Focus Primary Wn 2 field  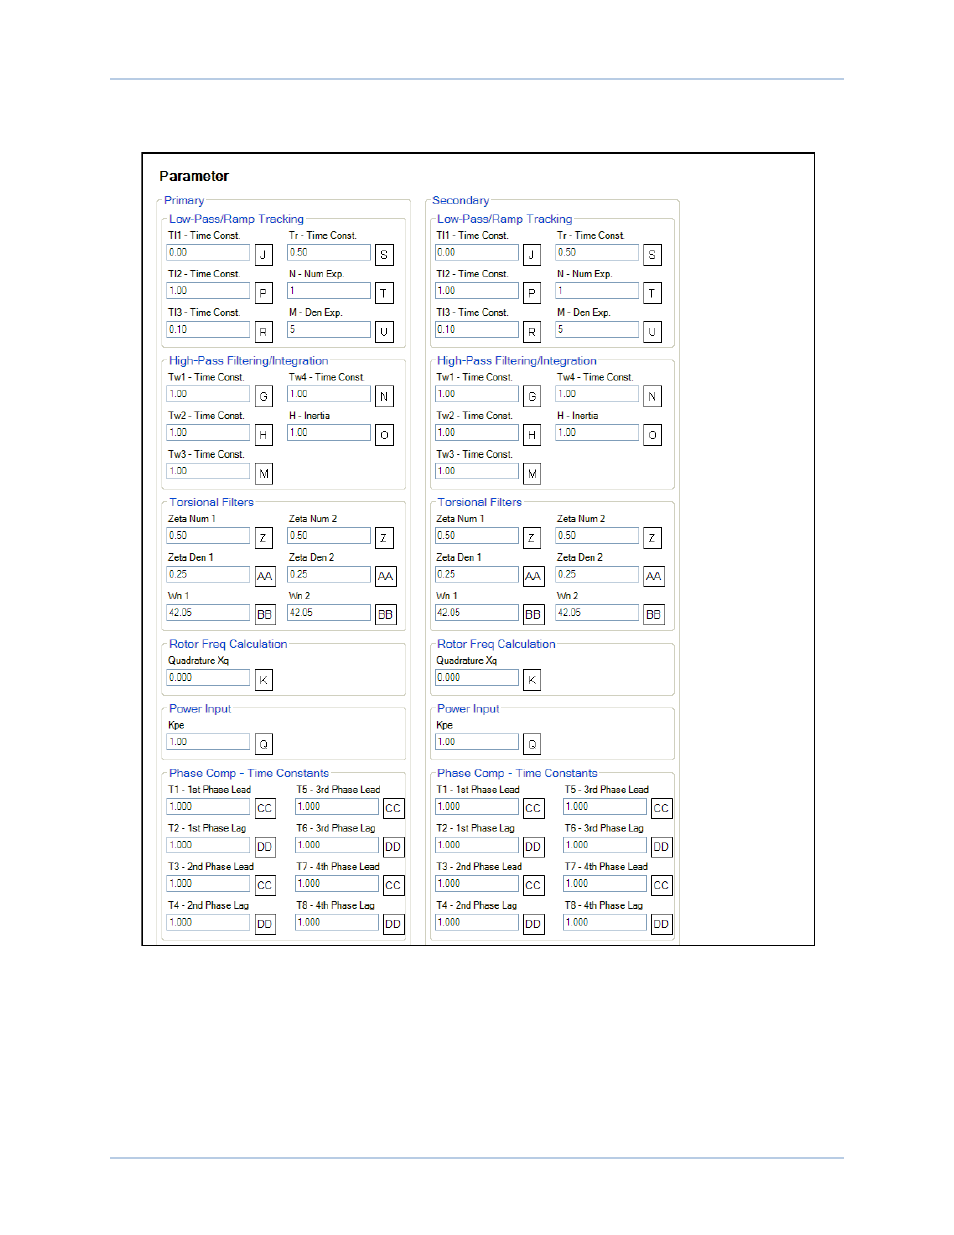[329, 613]
